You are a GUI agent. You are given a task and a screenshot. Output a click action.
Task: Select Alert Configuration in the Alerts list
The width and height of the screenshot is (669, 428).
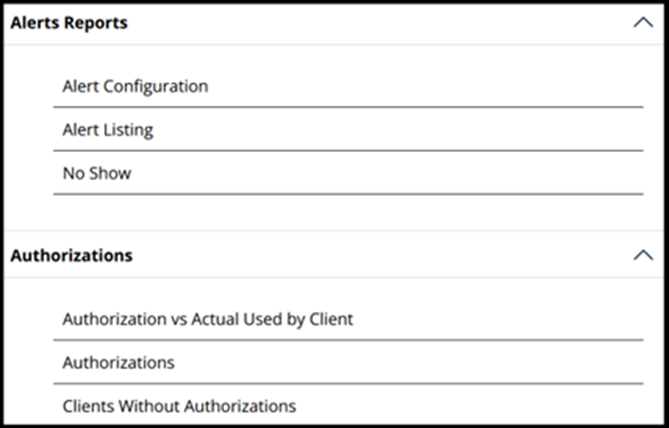(x=348, y=86)
